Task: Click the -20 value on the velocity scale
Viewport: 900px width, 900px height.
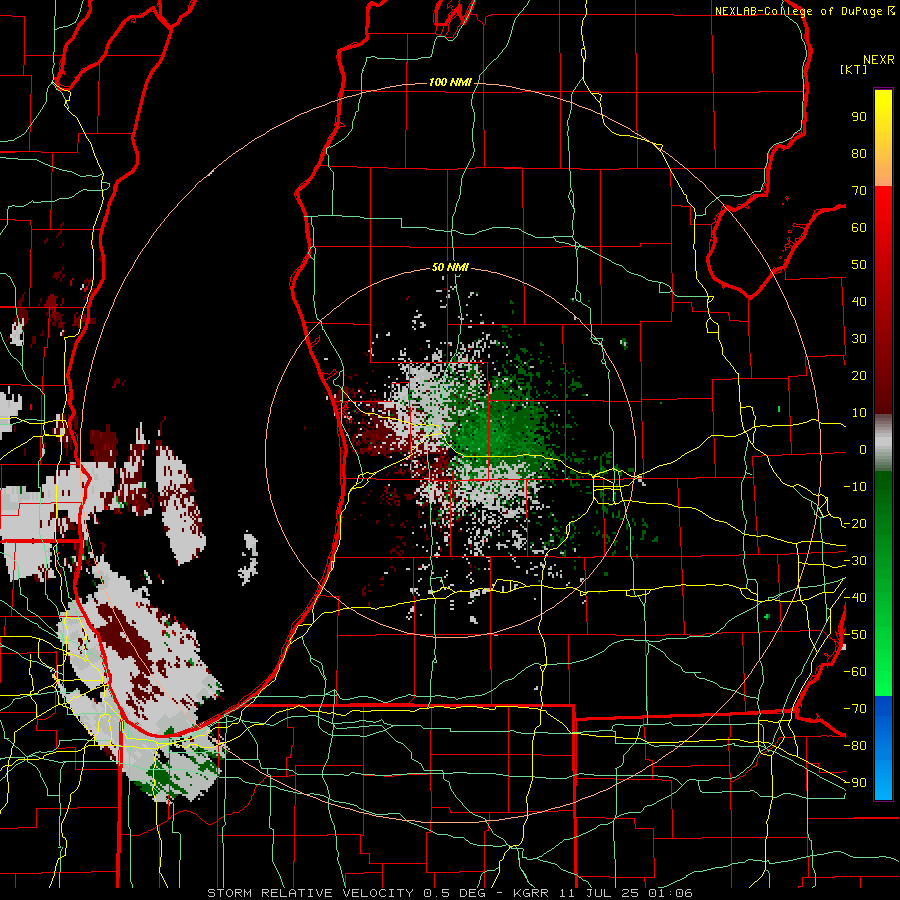Action: tap(855, 524)
